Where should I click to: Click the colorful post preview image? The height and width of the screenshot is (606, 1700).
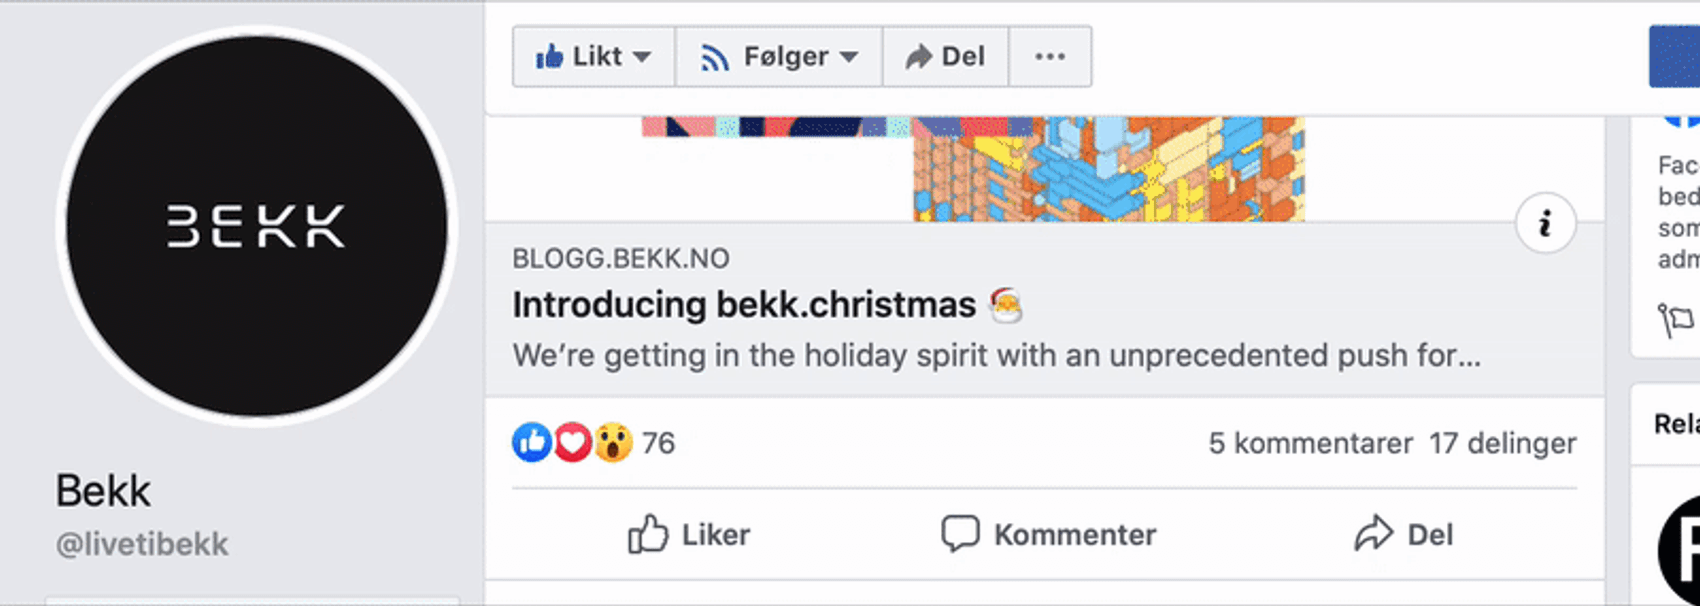coord(1108,168)
